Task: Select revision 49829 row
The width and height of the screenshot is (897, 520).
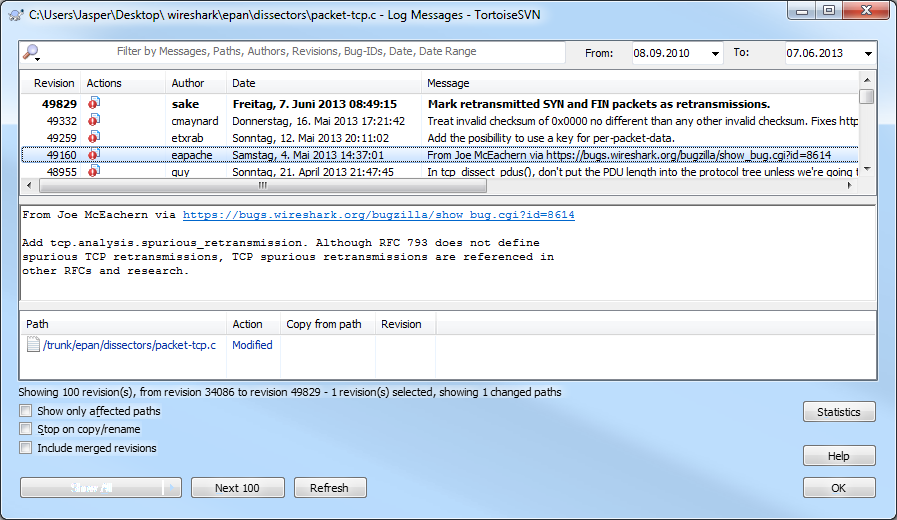Action: pyautogui.click(x=439, y=104)
